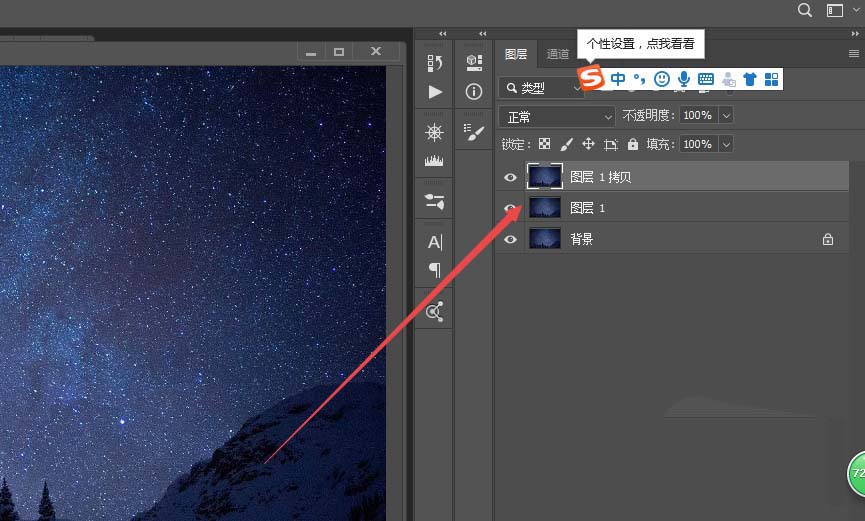Image resolution: width=865 pixels, height=521 pixels.
Task: Select the 背景 layer thumbnail
Action: [544, 239]
